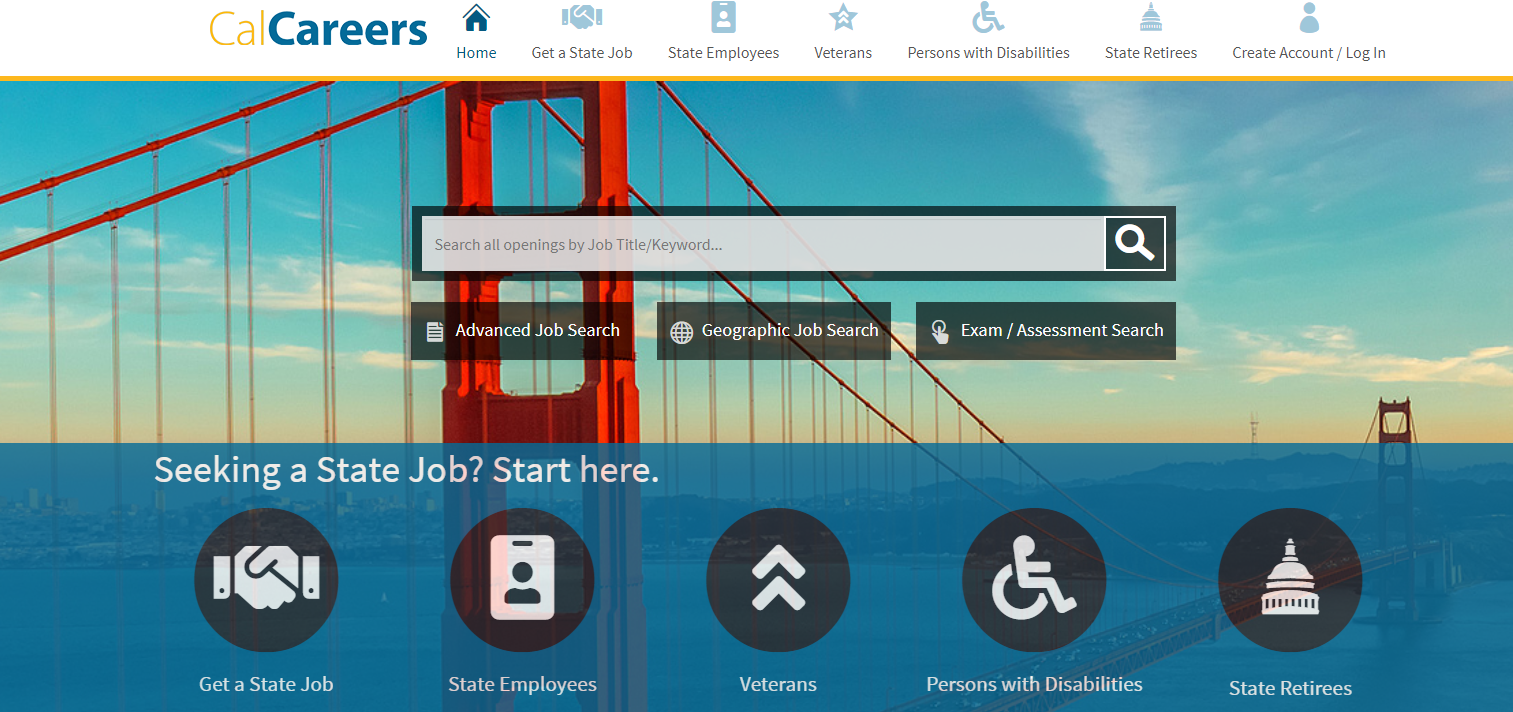The image size is (1513, 712).
Task: Click the Home house icon in navigation
Action: (476, 18)
